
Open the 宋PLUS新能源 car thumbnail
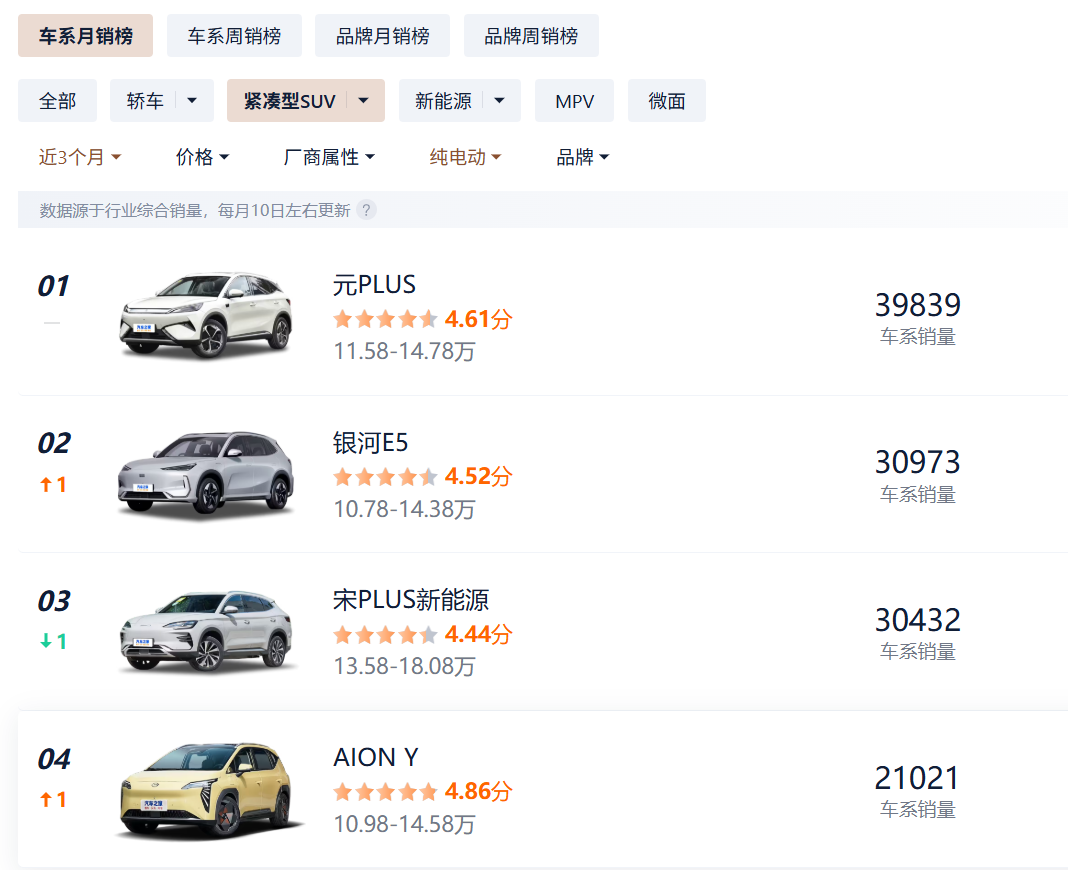pyautogui.click(x=207, y=631)
